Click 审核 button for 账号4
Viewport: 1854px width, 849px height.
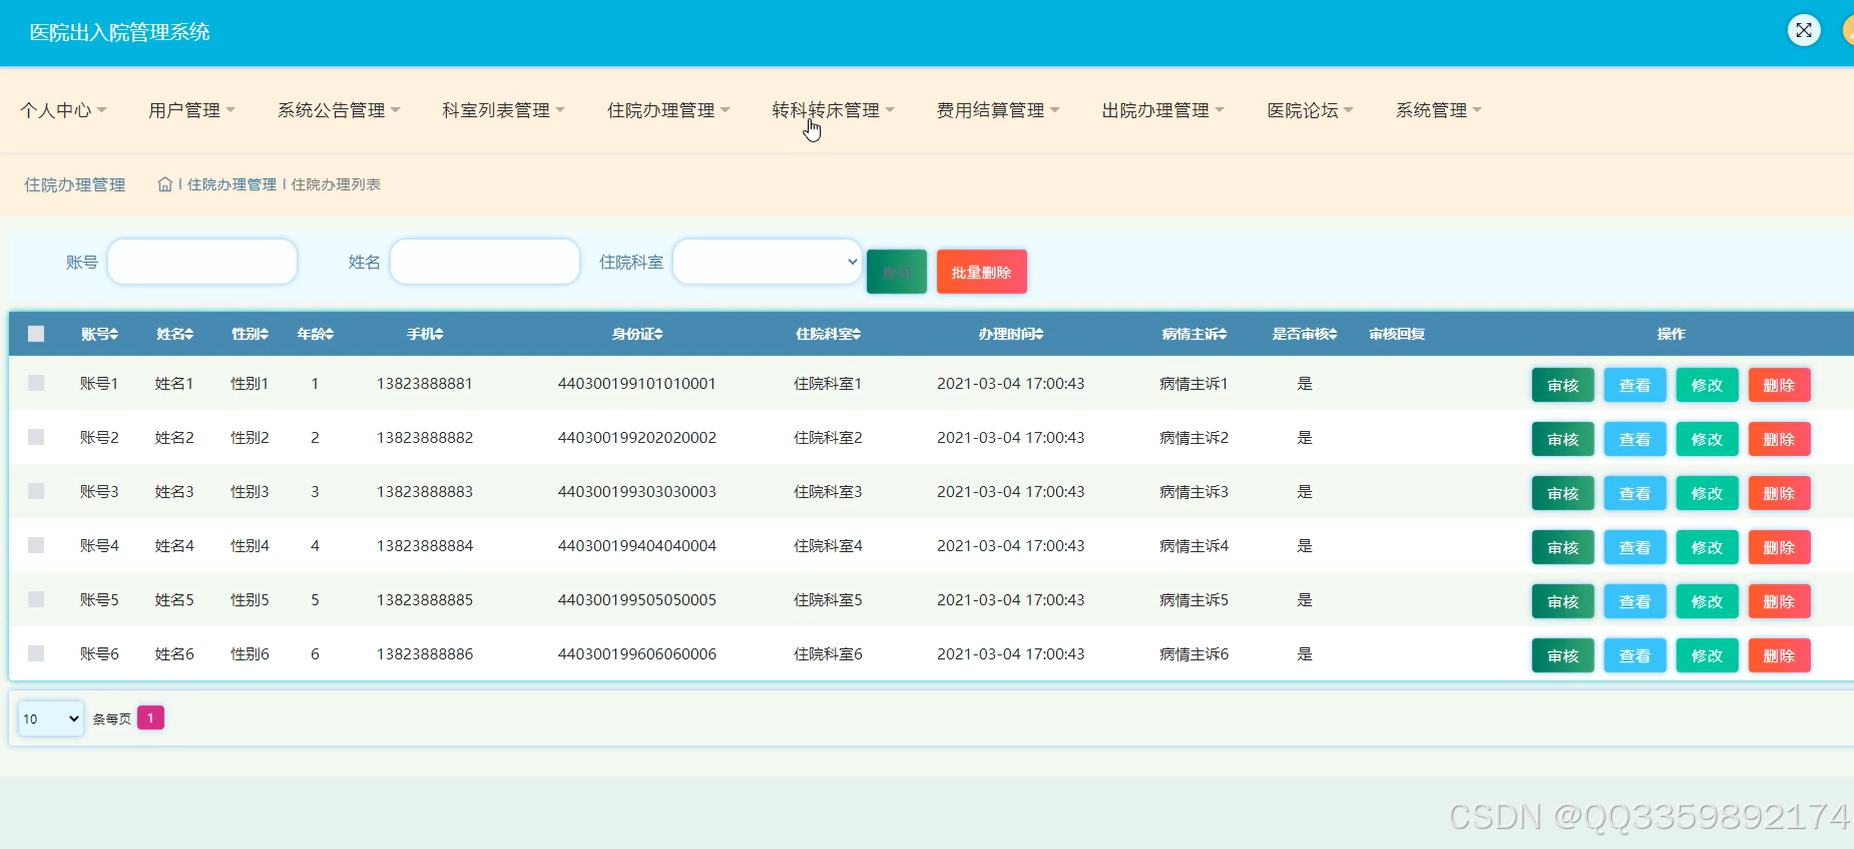[x=1563, y=547]
